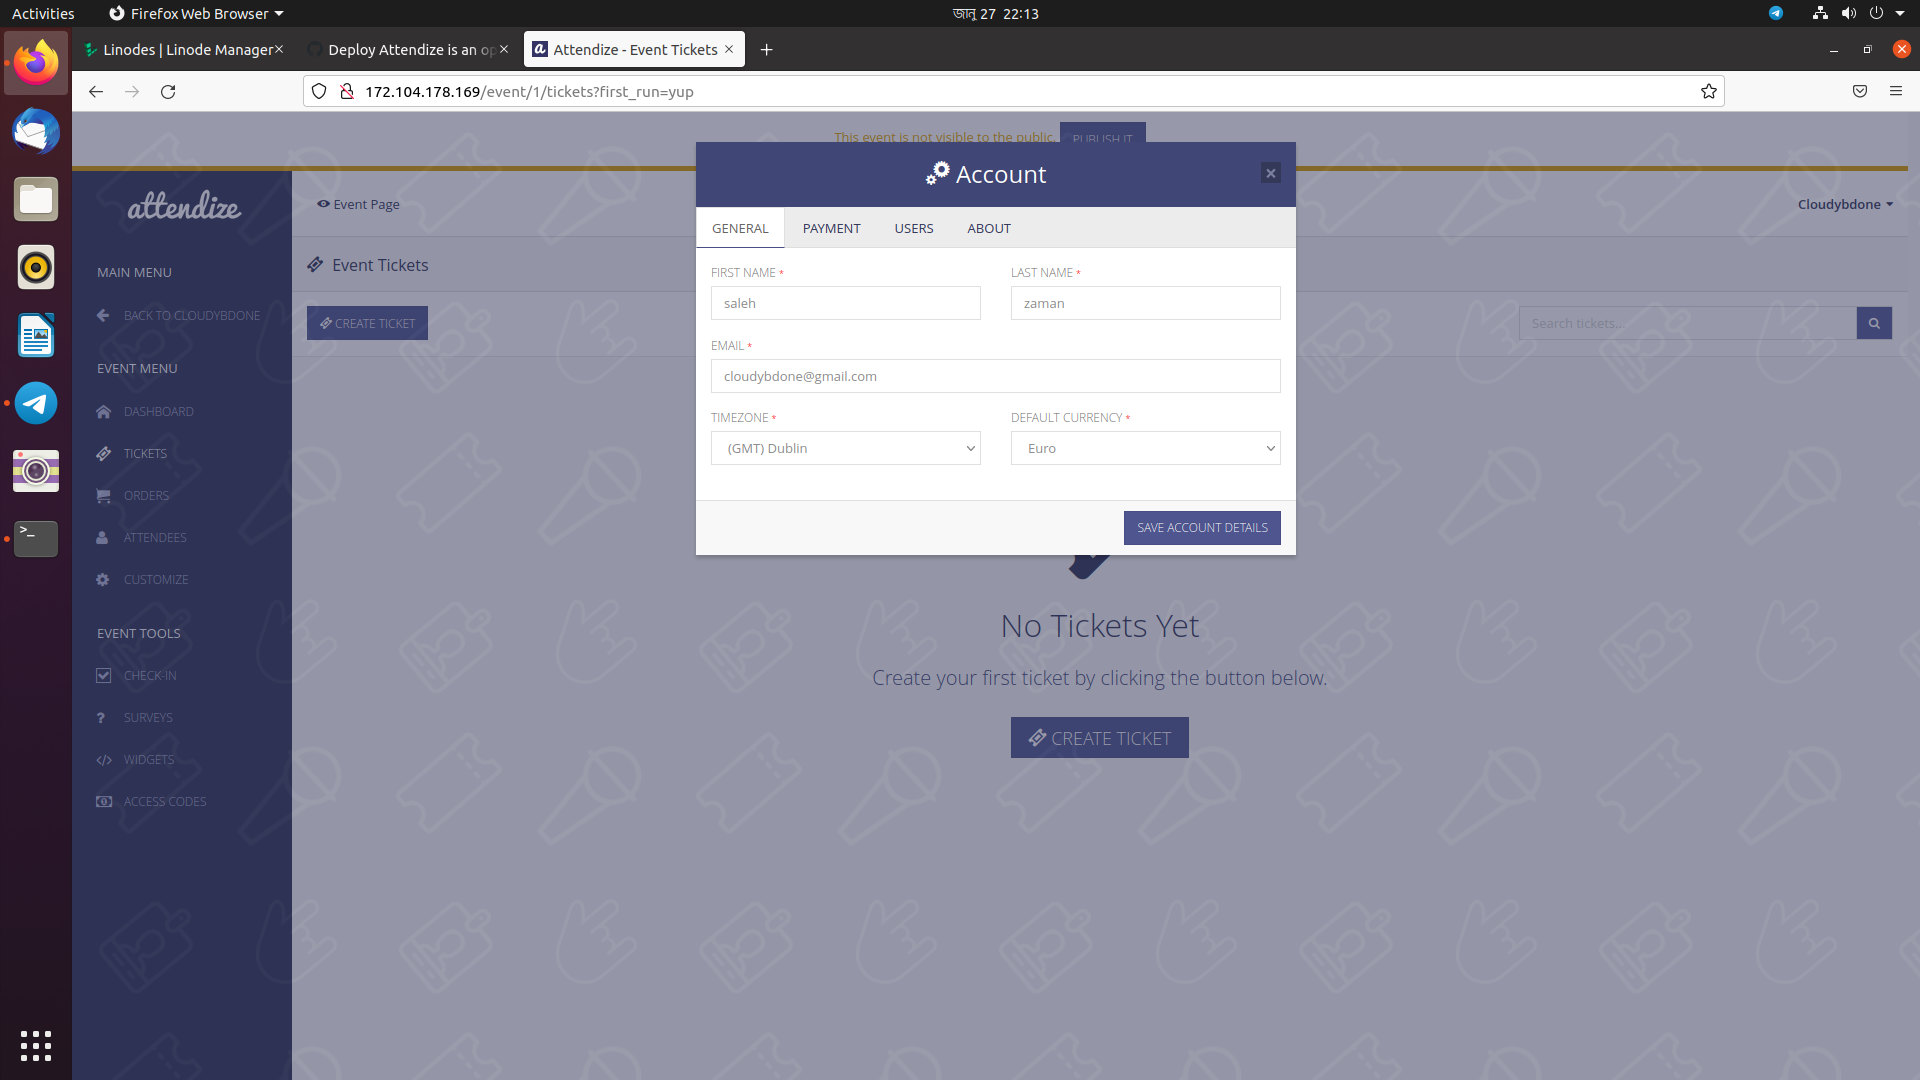Open Thunderbird from the dock
This screenshot has height=1080, width=1920.
tap(36, 131)
